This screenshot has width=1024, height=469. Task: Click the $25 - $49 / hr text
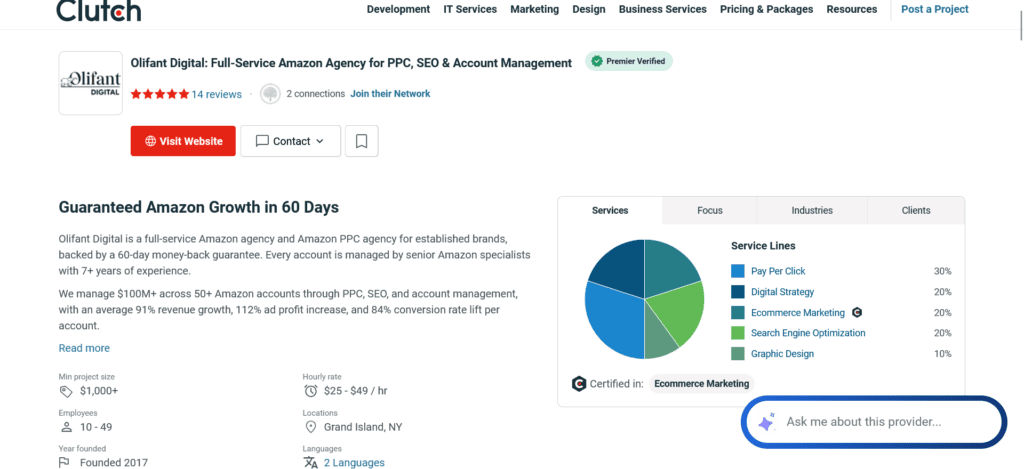tap(356, 391)
